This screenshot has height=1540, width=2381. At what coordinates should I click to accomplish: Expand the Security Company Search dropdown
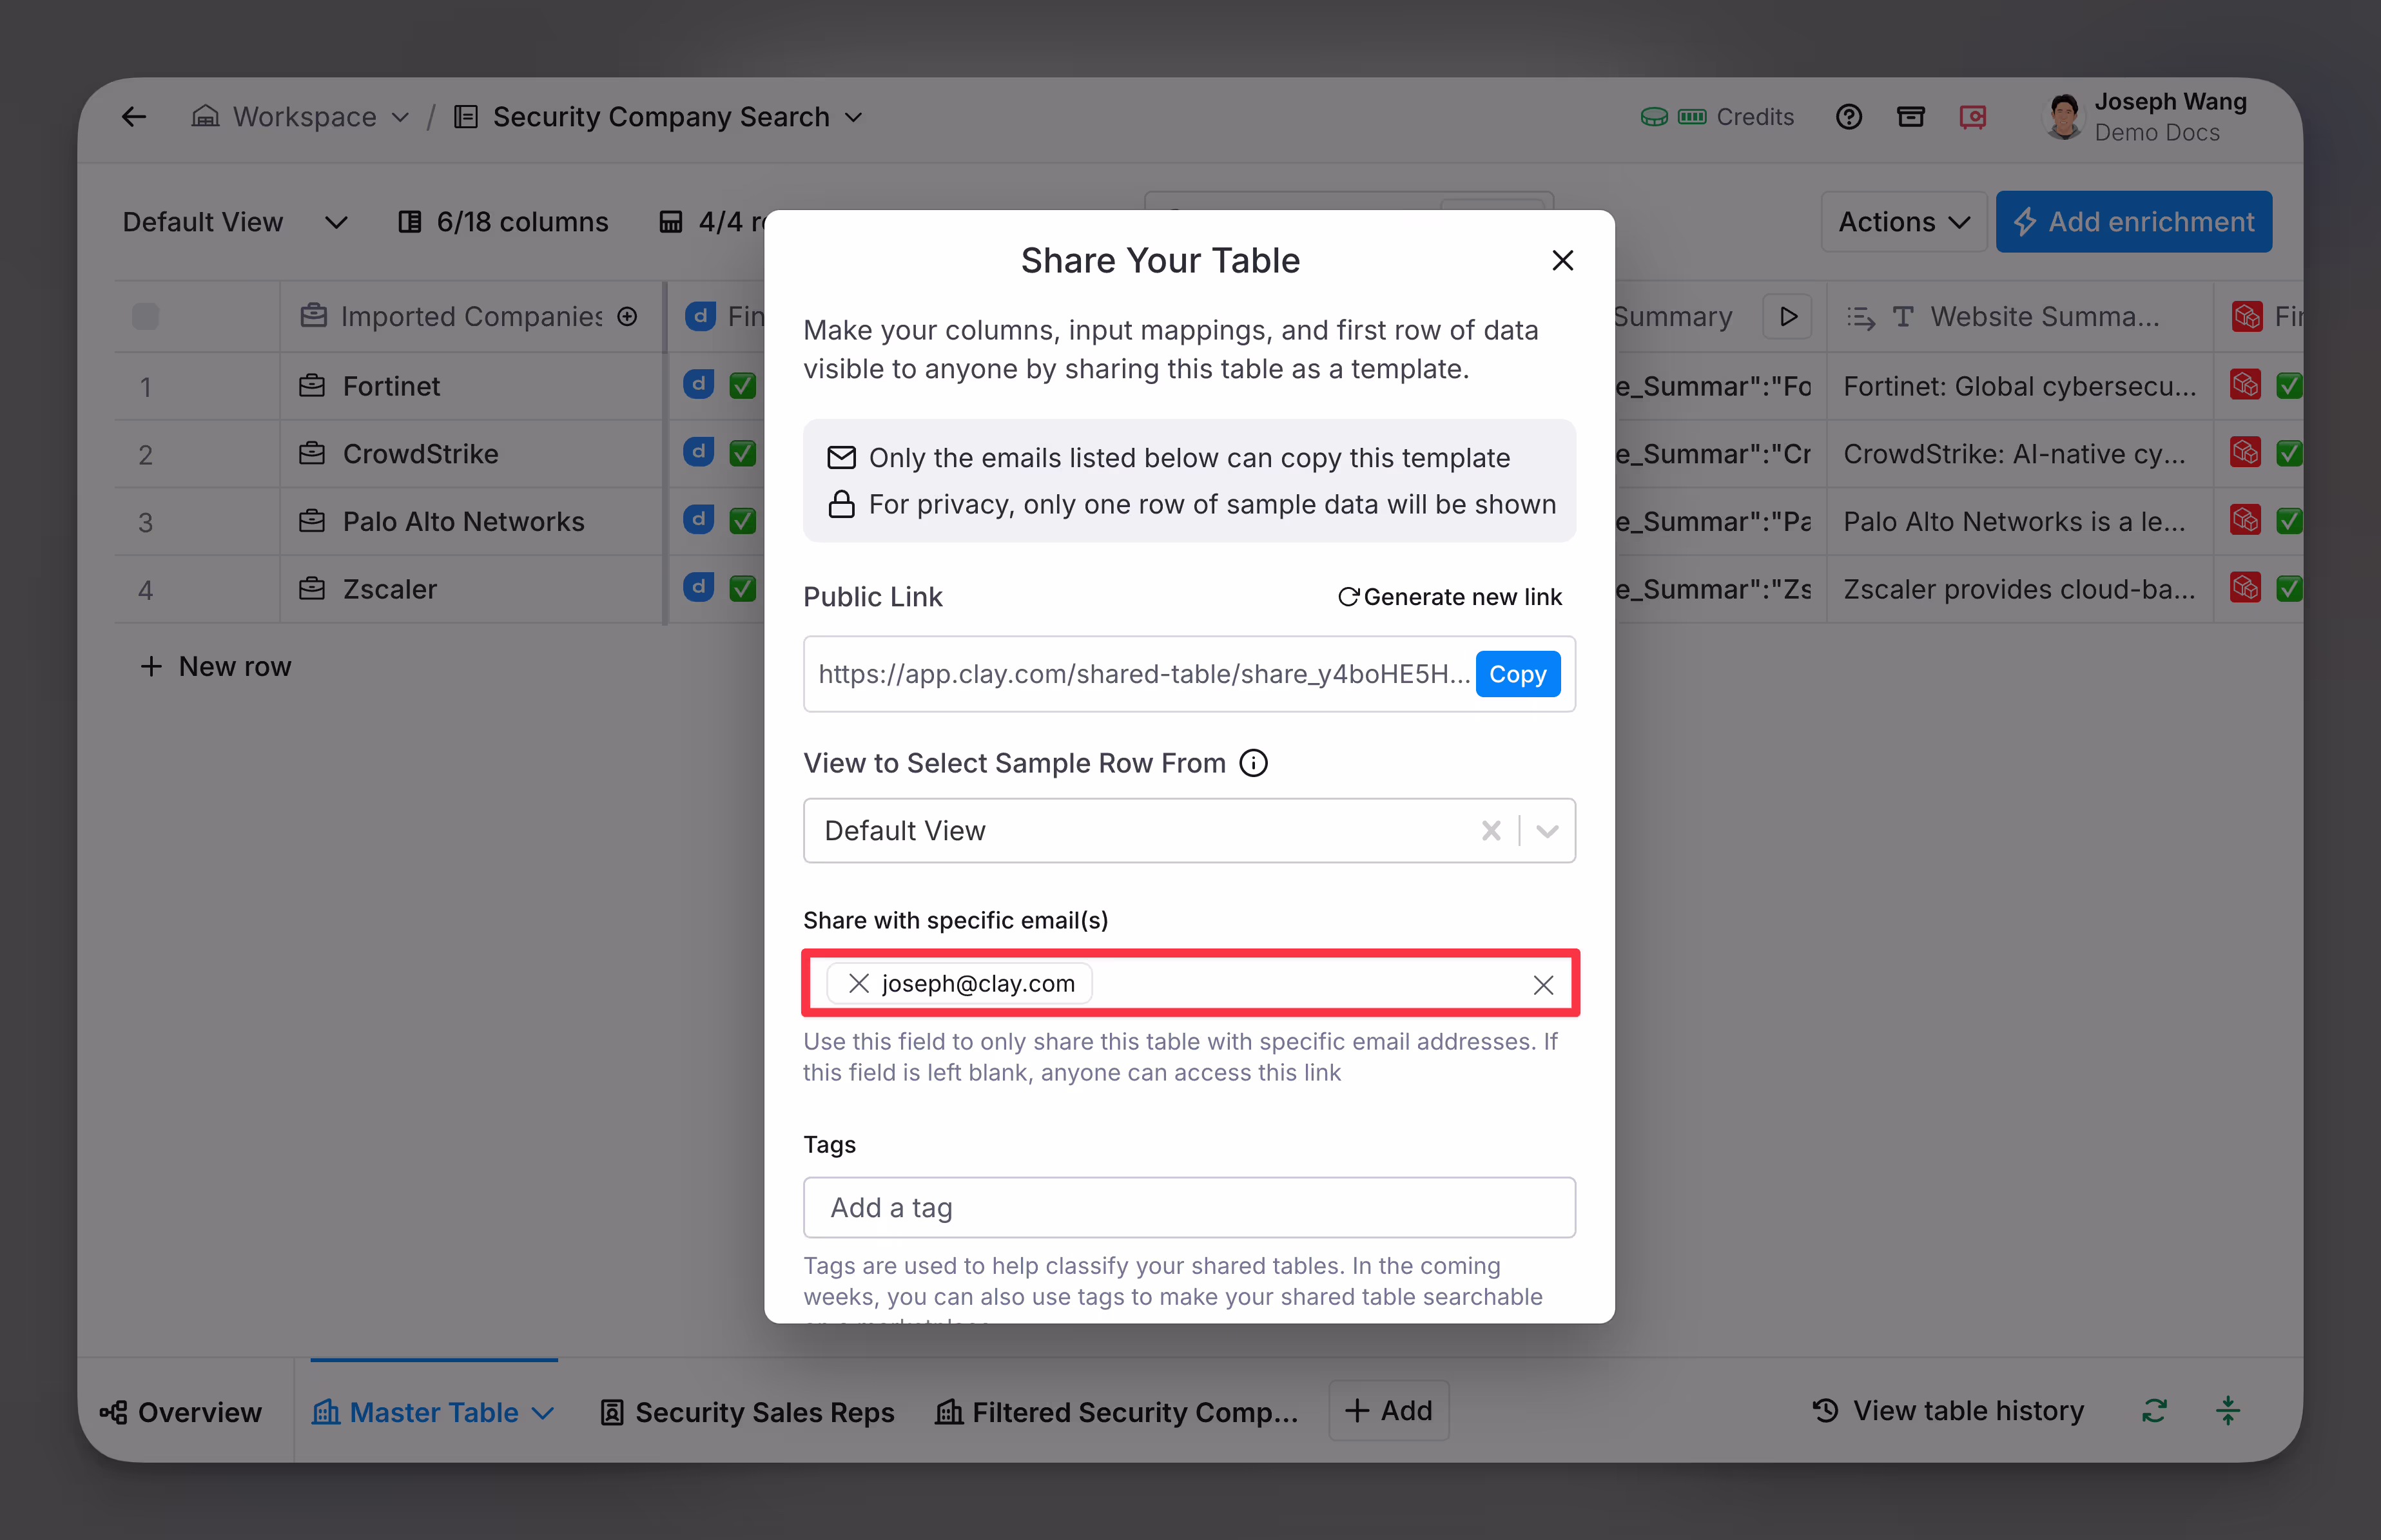854,117
